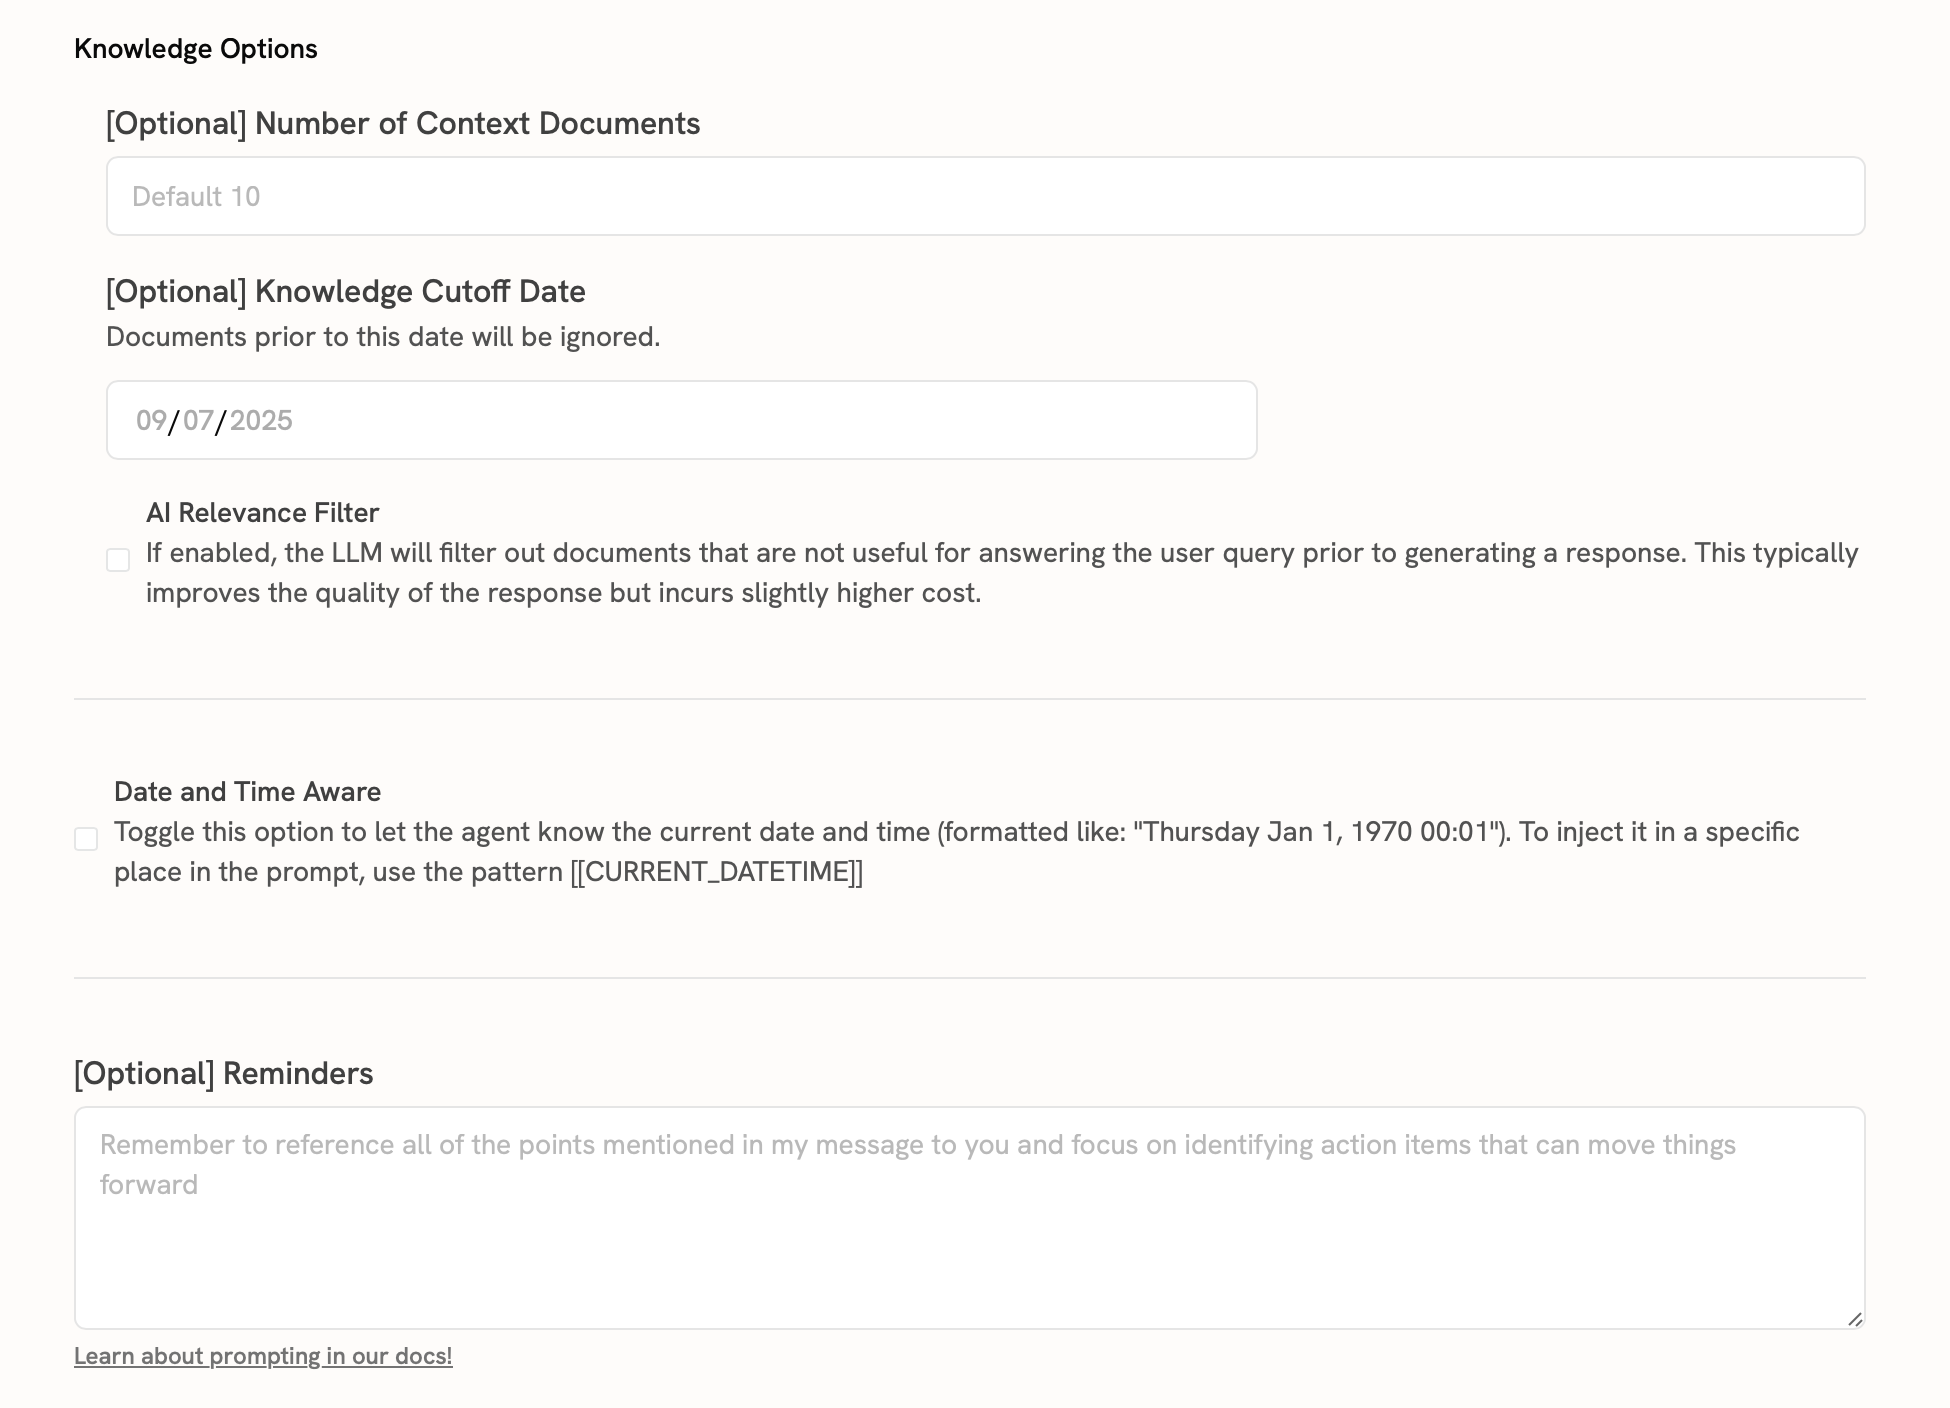The image size is (1950, 1408).
Task: Toggle the Date and Time Aware option
Action: pos(87,840)
